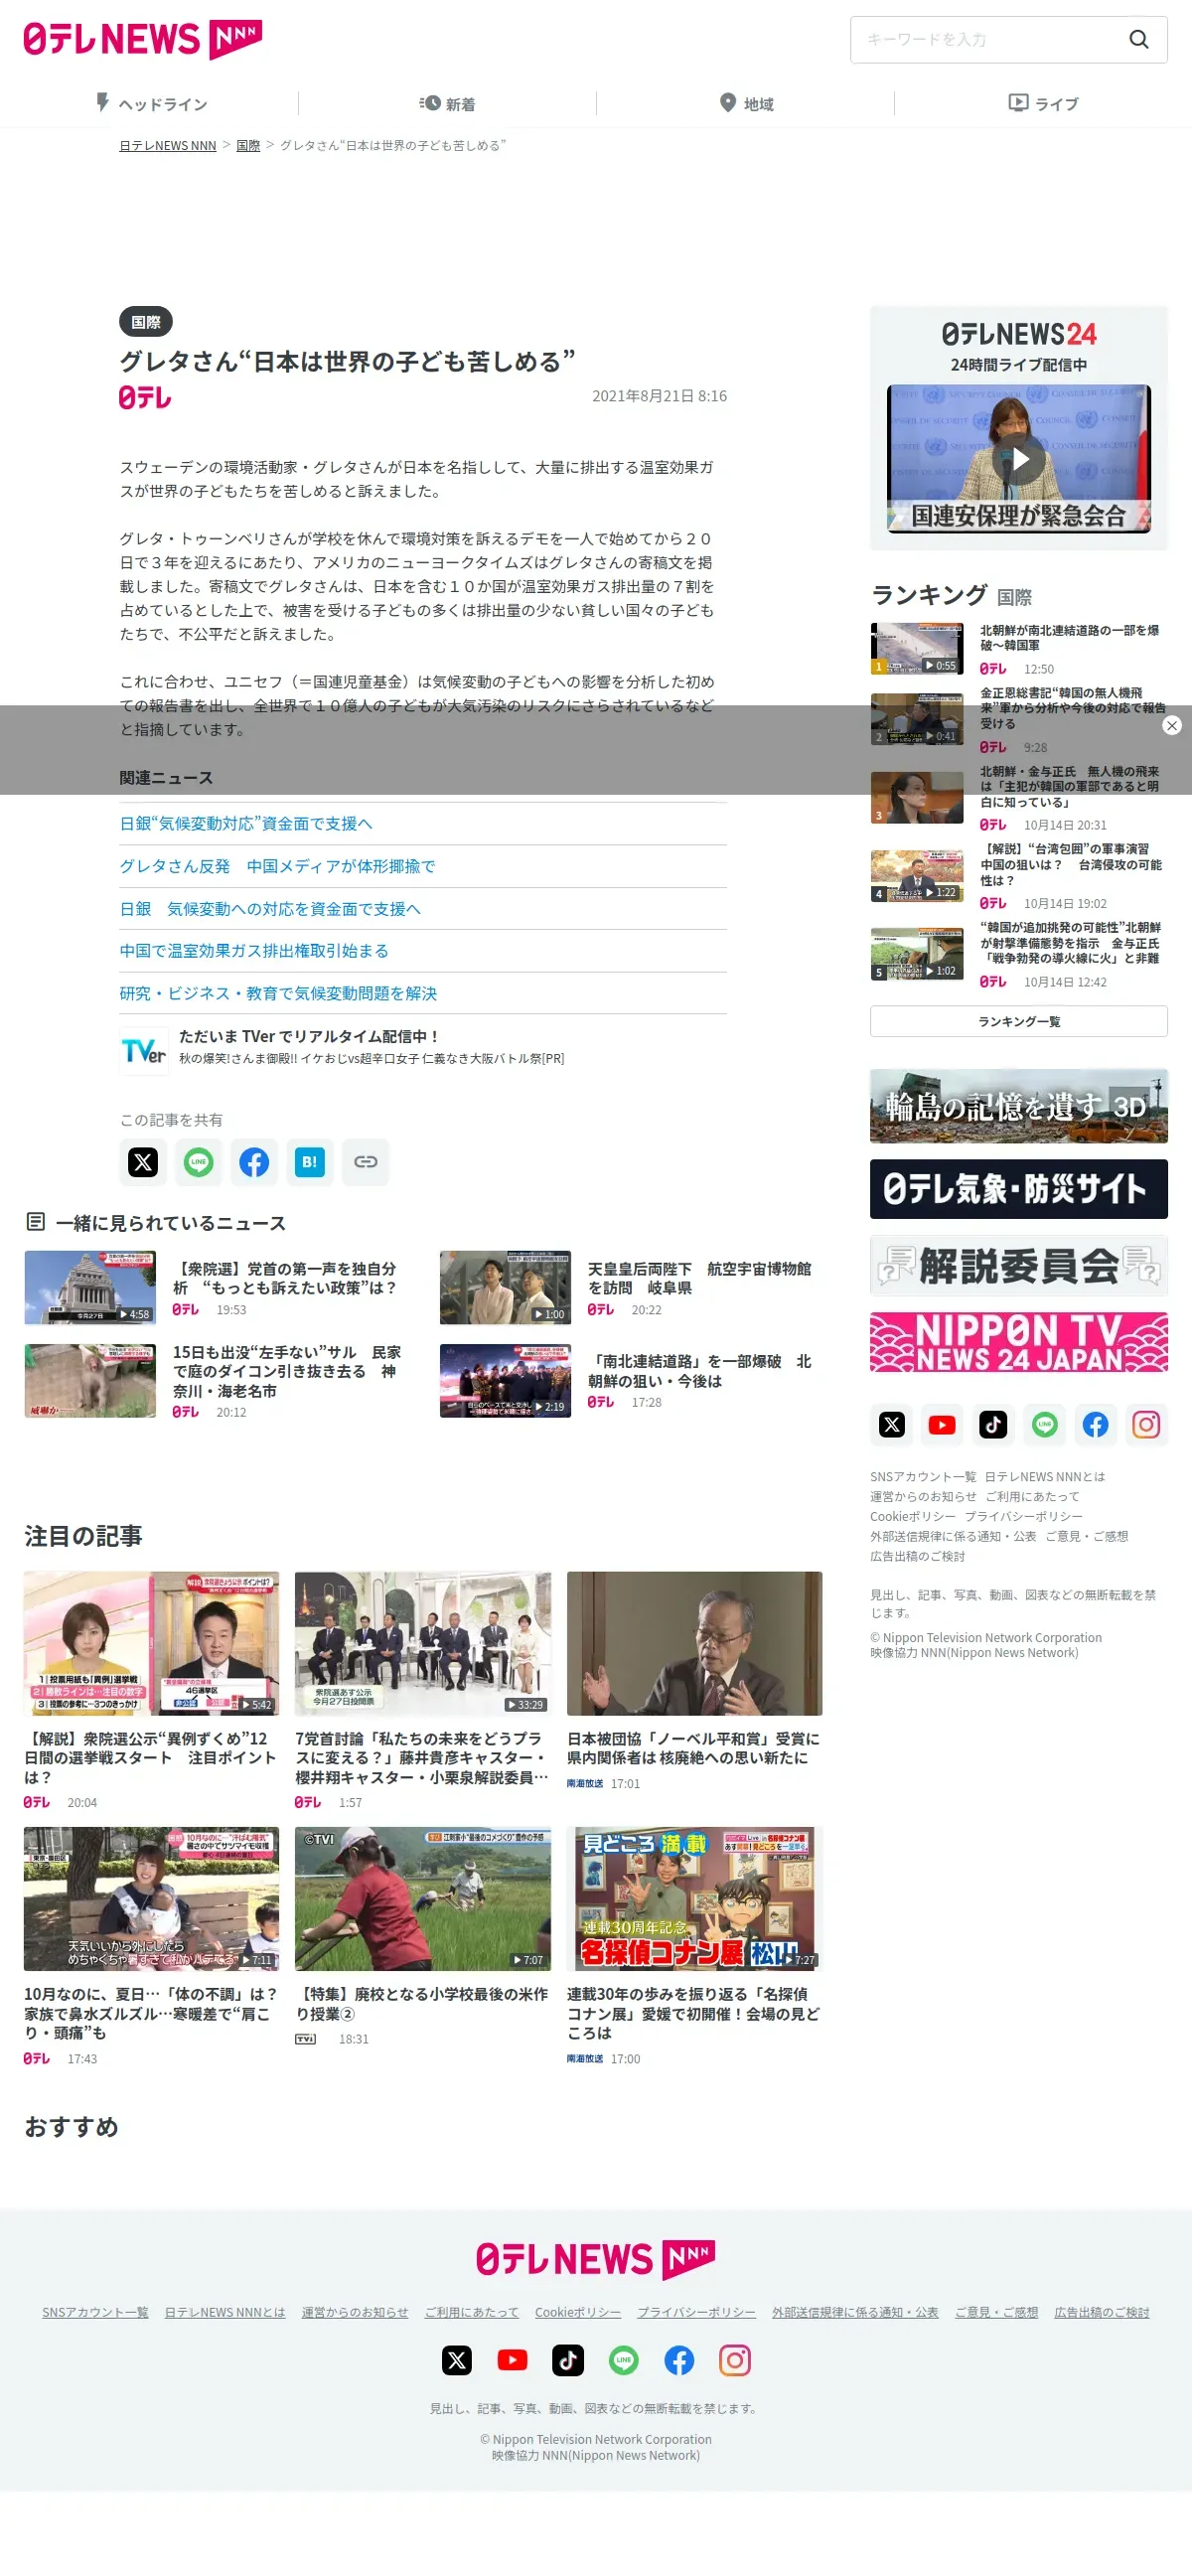1192x2576 pixels.
Task: Share article on X icon
Action: [x=143, y=1162]
